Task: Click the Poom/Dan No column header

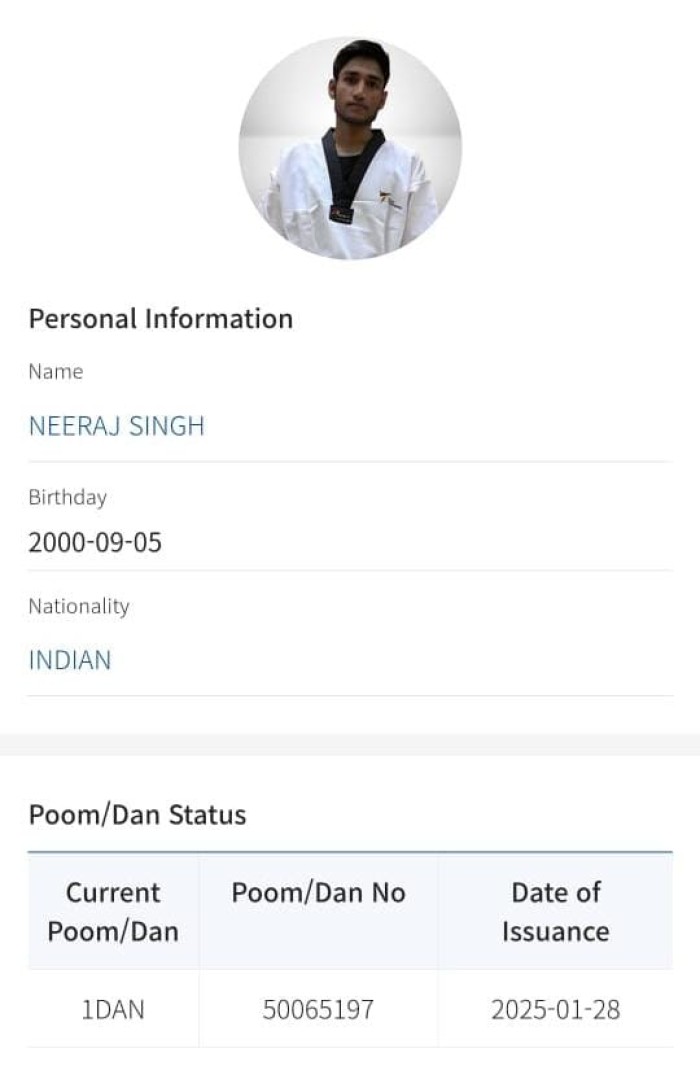Action: click(x=318, y=893)
